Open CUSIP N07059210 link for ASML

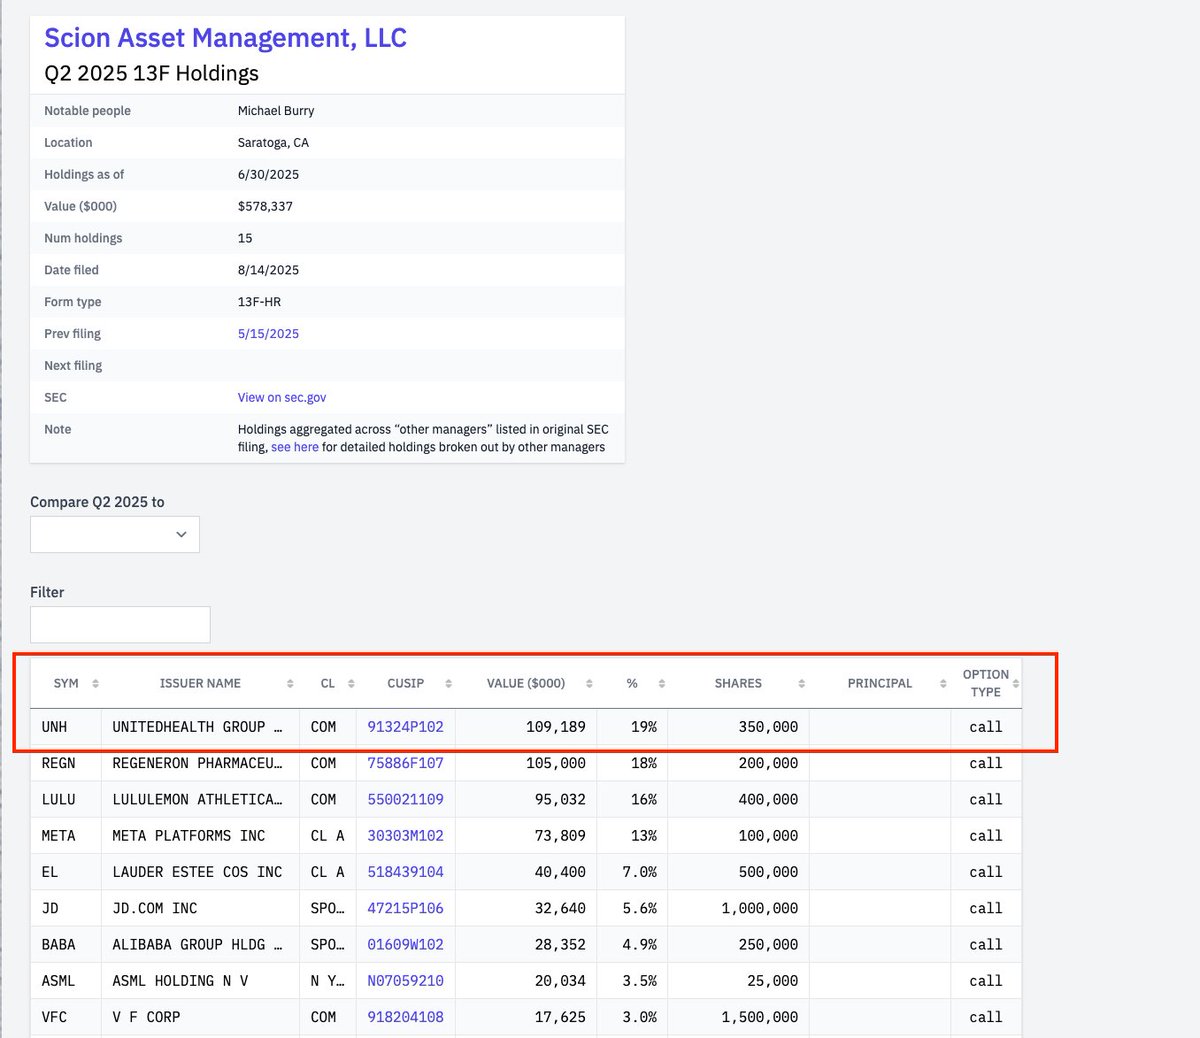405,981
